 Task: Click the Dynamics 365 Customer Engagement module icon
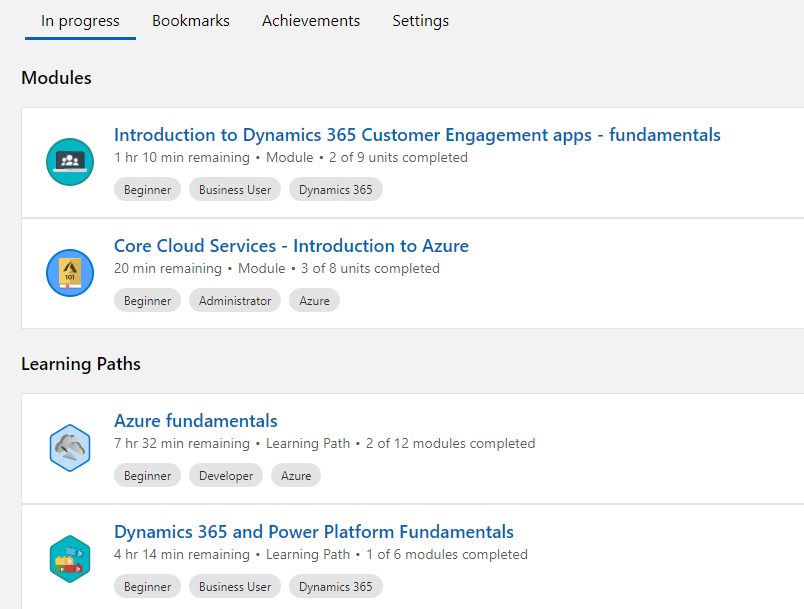[x=70, y=162]
